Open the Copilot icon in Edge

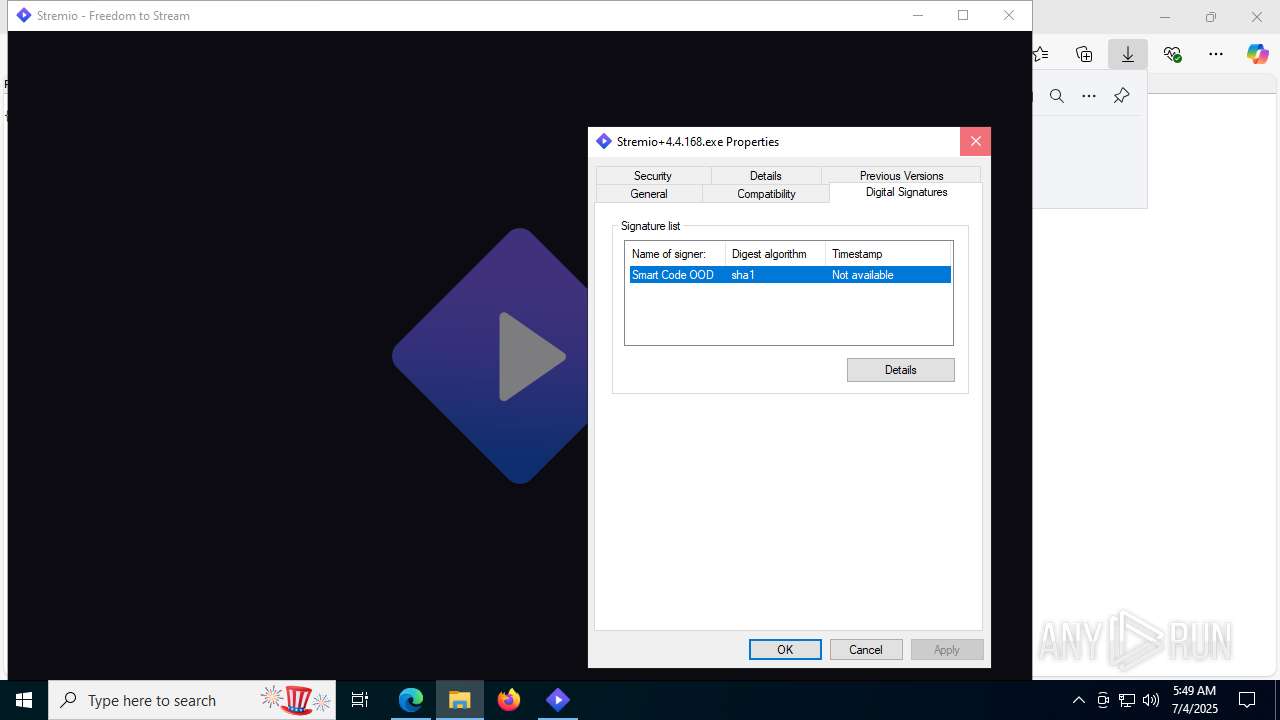click(x=1258, y=54)
